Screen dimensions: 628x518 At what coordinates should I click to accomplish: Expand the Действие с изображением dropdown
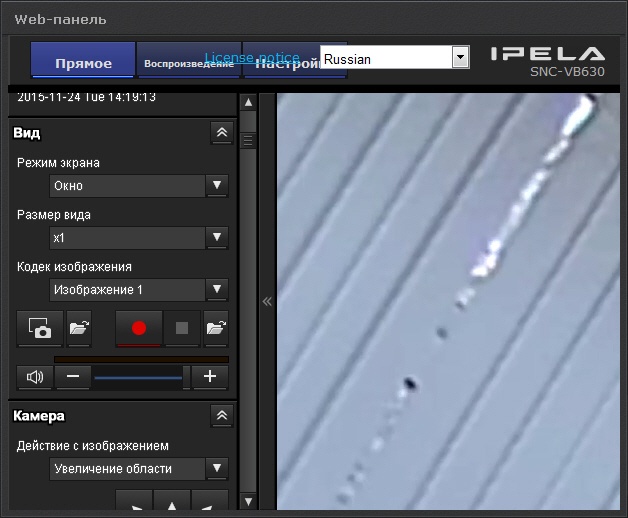coord(216,468)
